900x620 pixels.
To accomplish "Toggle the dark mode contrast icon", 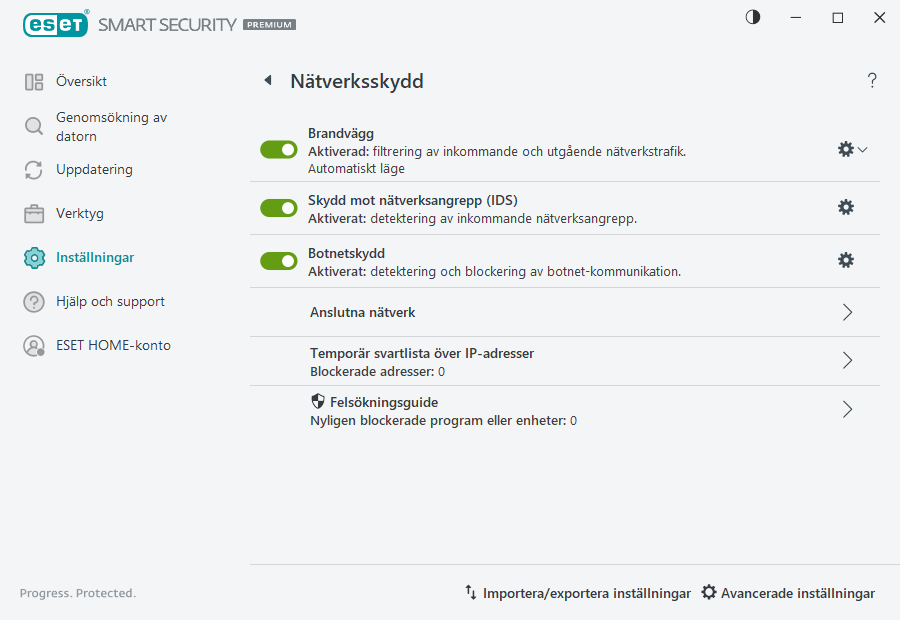I will point(752,17).
